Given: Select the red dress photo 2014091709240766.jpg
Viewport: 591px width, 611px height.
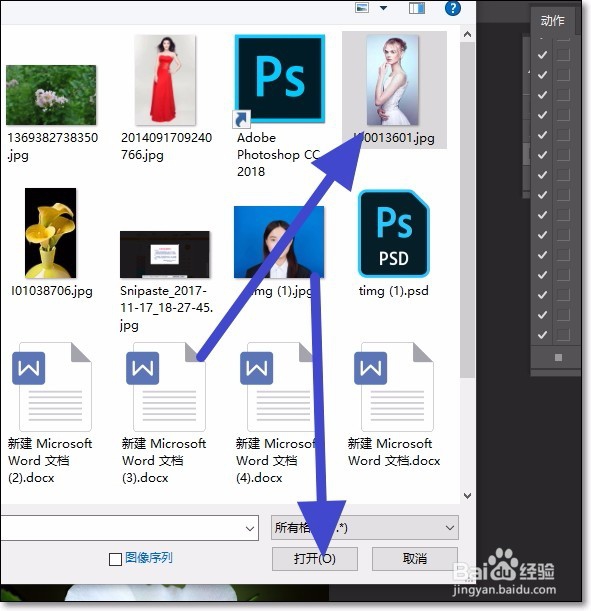Looking at the screenshot, I should (165, 80).
